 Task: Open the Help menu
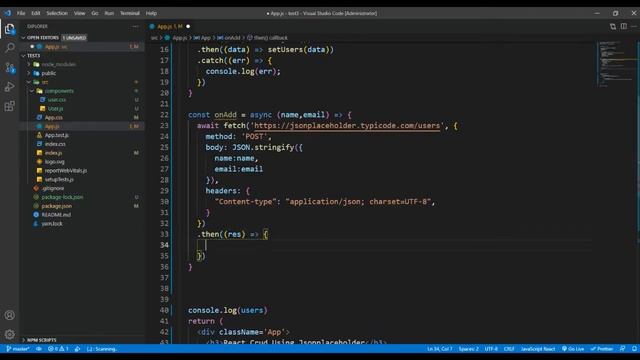pyautogui.click(x=151, y=13)
